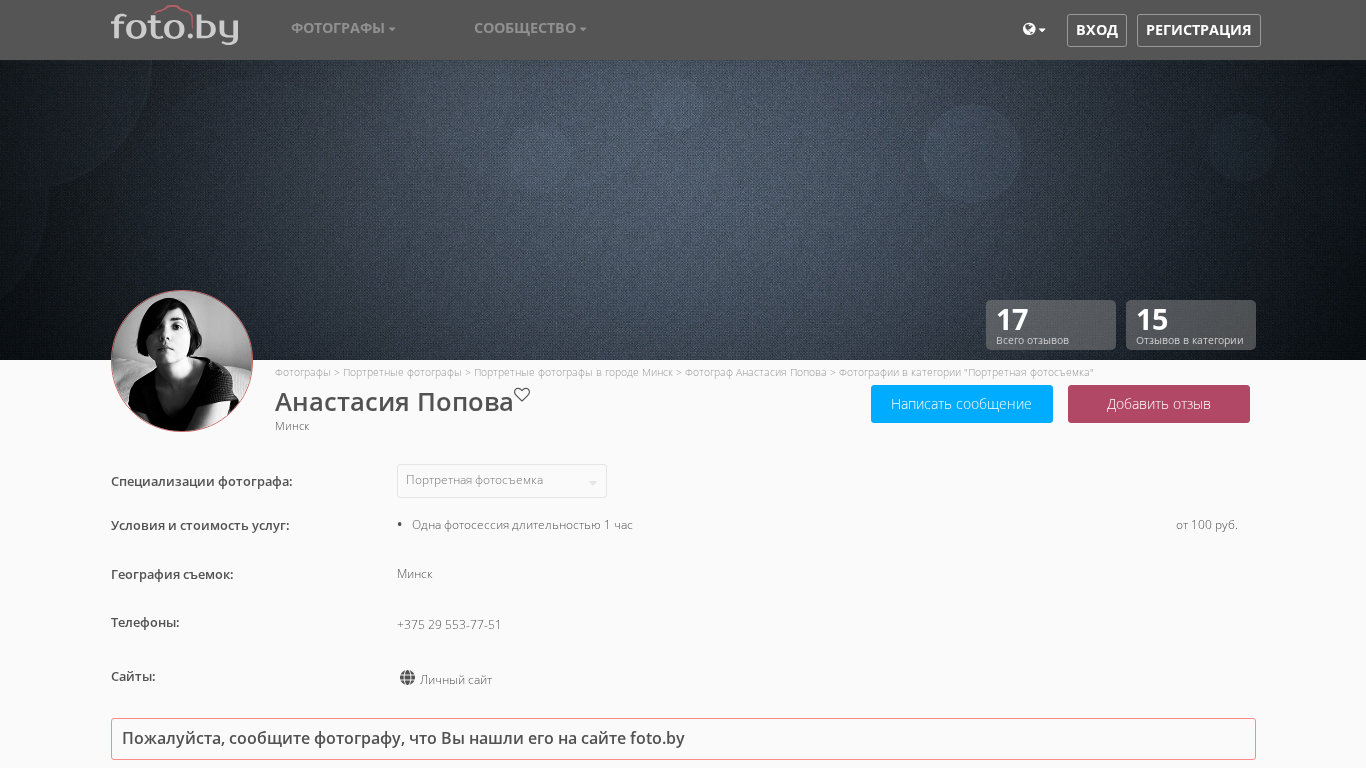Click the Анастасия Попова name heading
Image resolution: width=1366 pixels, height=768 pixels.
(394, 402)
